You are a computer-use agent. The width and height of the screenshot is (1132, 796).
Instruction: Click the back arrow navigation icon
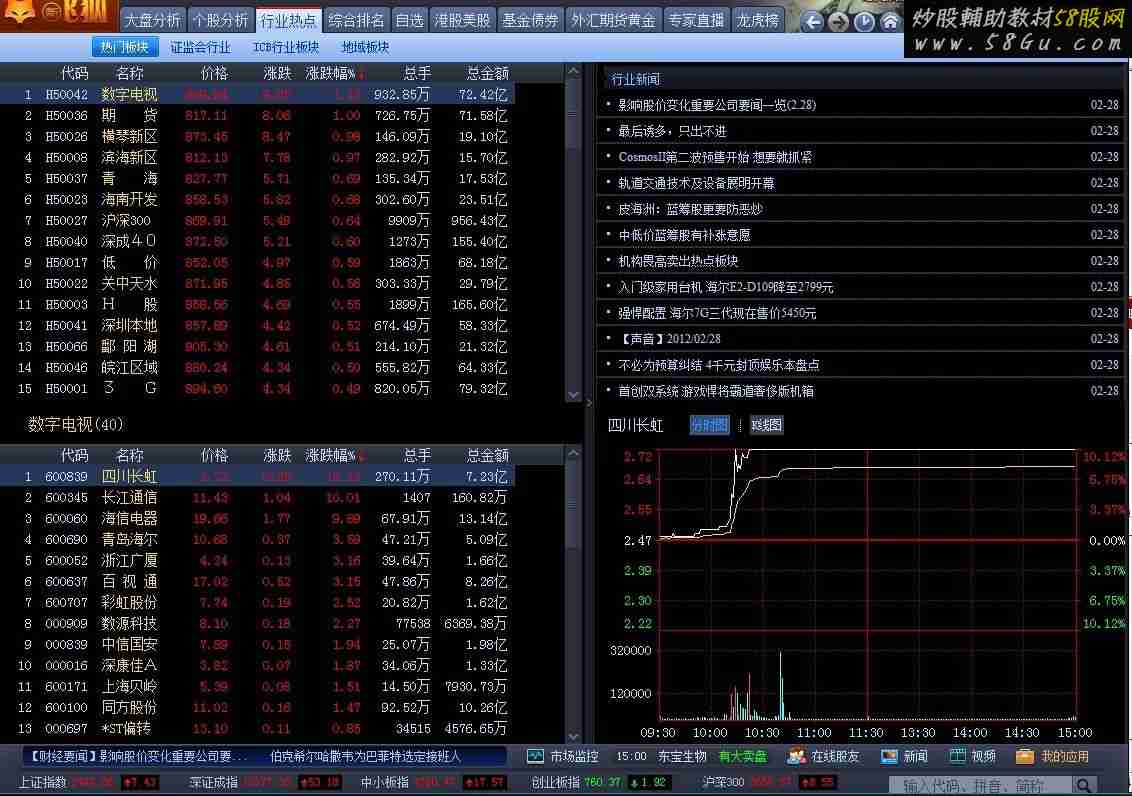click(812, 21)
